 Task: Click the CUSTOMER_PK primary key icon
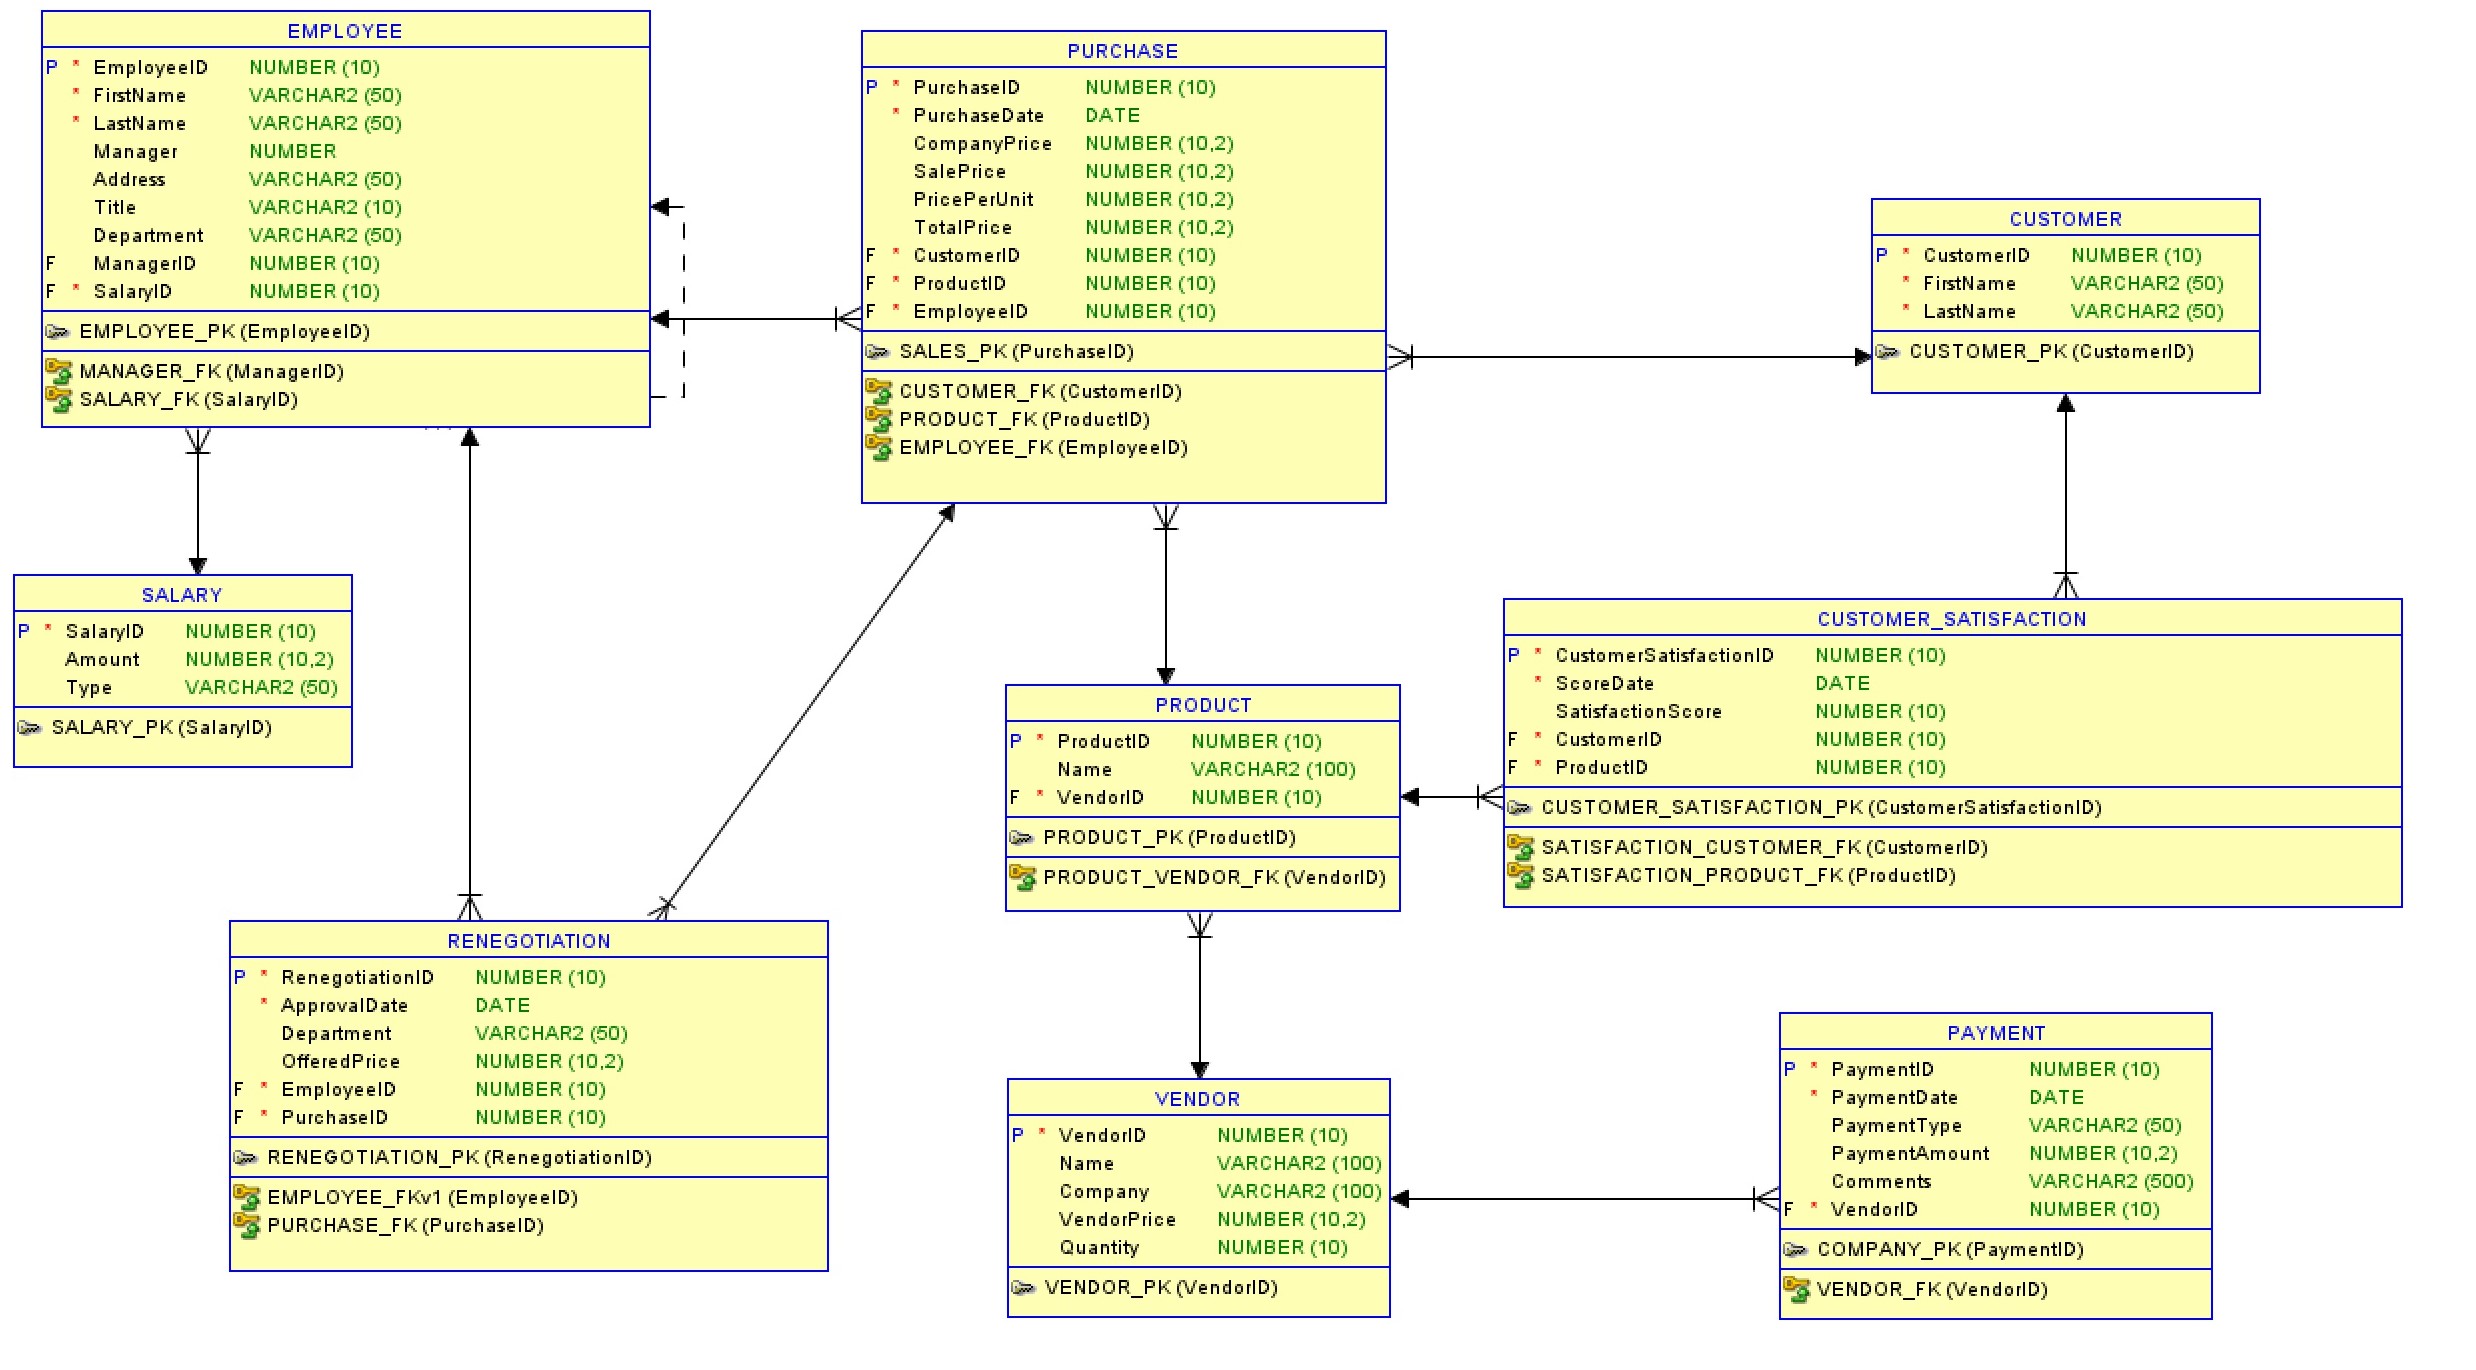[x=1887, y=351]
